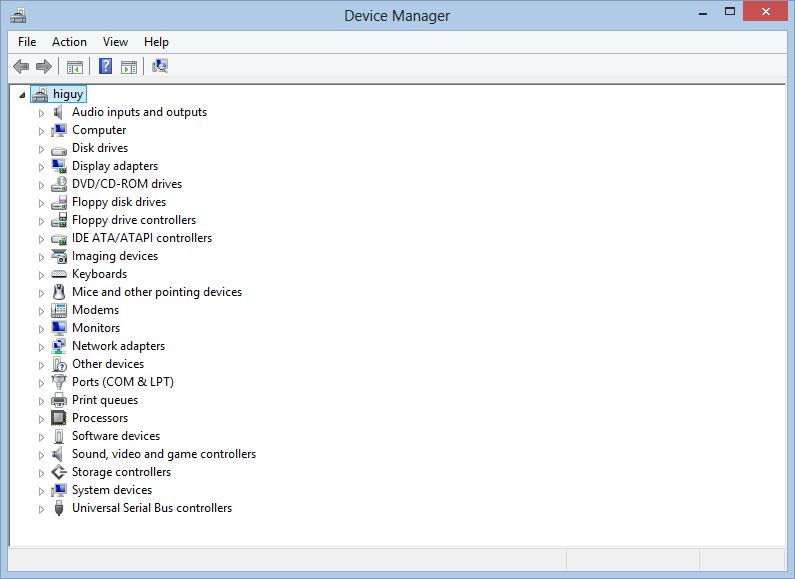Select Monitors label

tap(96, 328)
